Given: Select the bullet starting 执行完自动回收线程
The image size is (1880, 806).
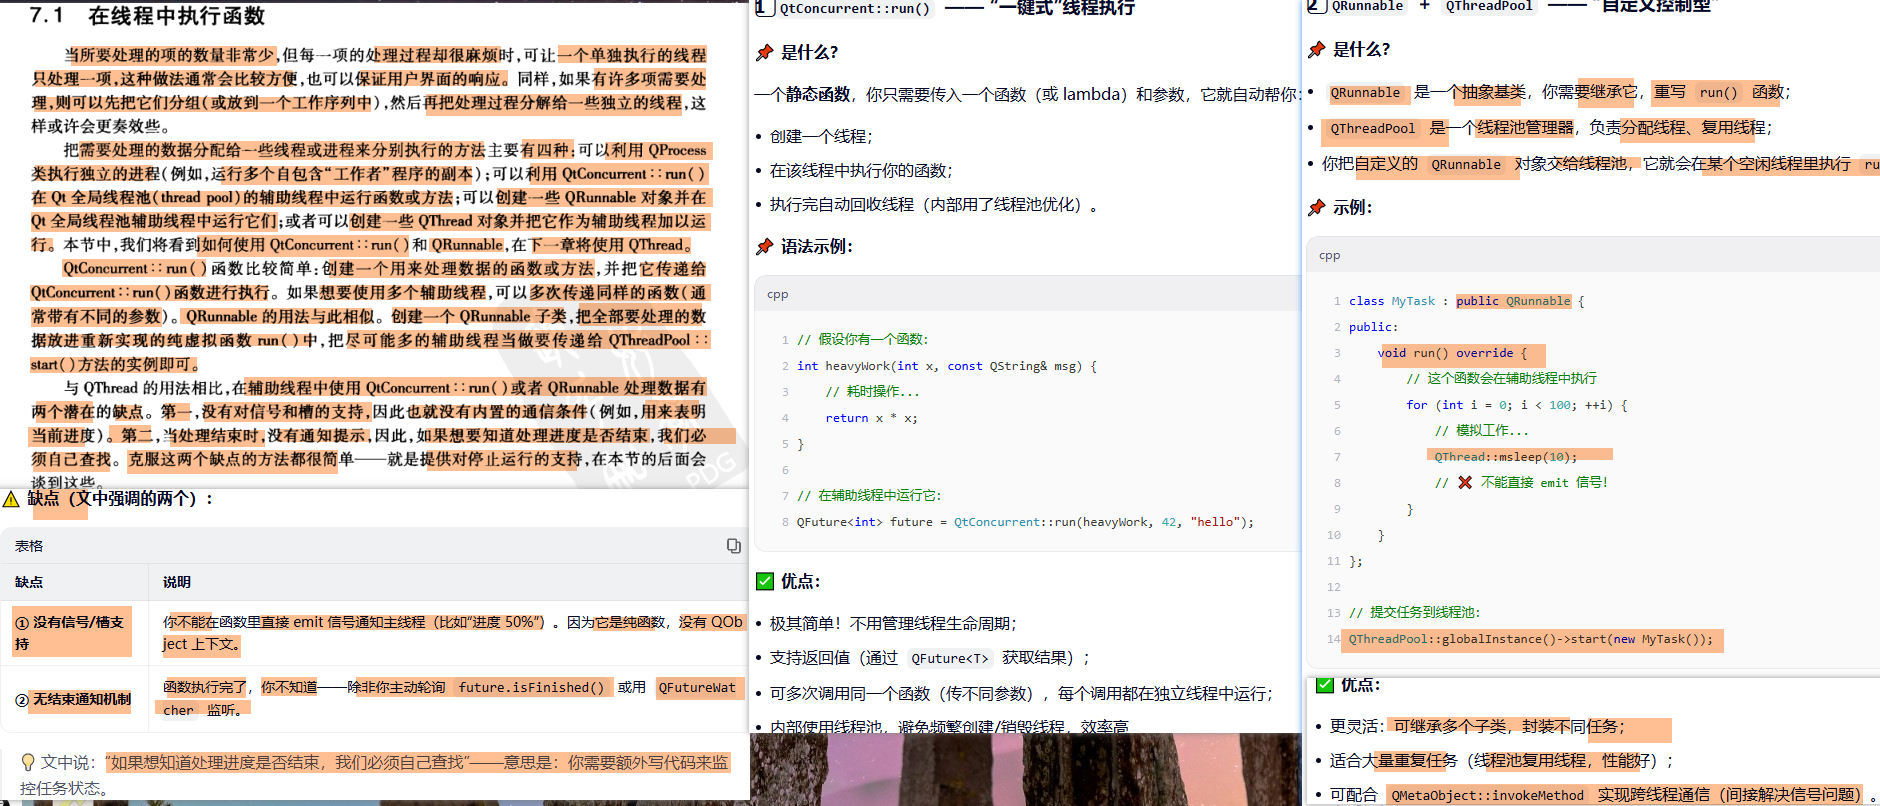Looking at the screenshot, I should pos(933,205).
